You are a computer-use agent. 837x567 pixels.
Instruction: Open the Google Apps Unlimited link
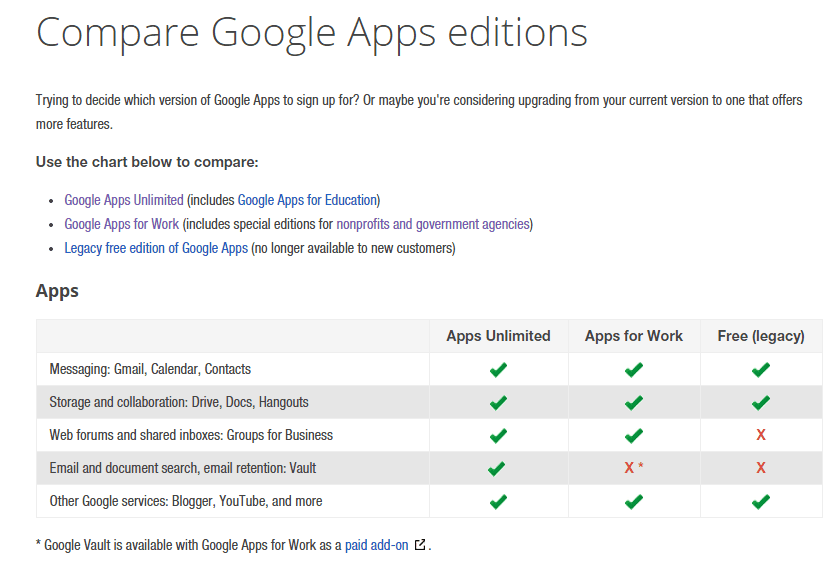[x=124, y=200]
